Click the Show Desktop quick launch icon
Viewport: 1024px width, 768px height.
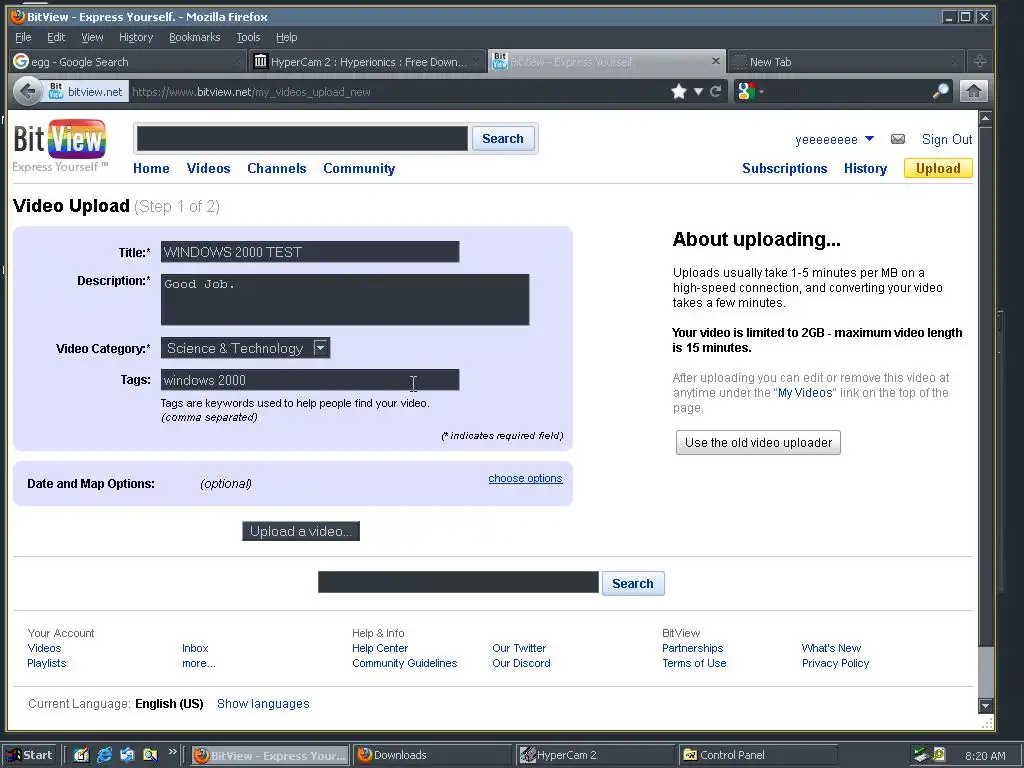[x=81, y=755]
